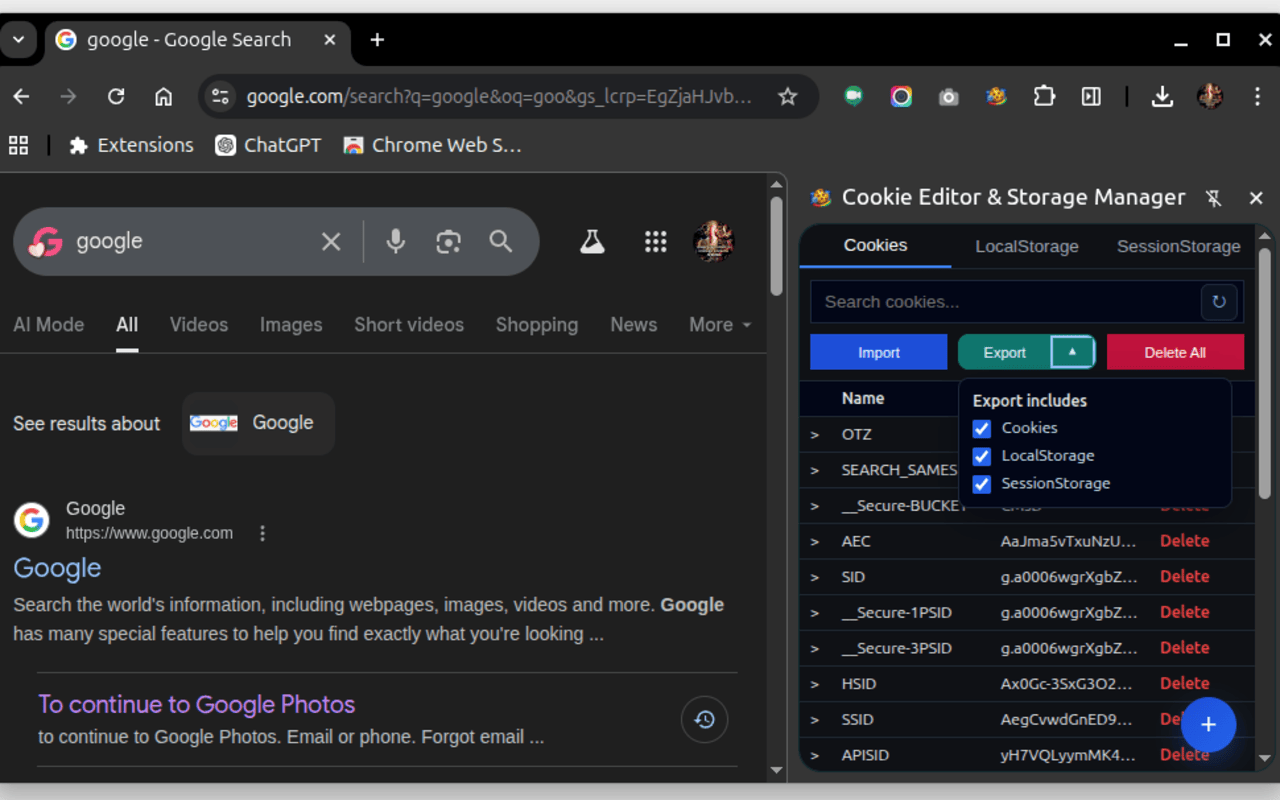Open a new browser tab
This screenshot has width=1280, height=800.
click(377, 40)
